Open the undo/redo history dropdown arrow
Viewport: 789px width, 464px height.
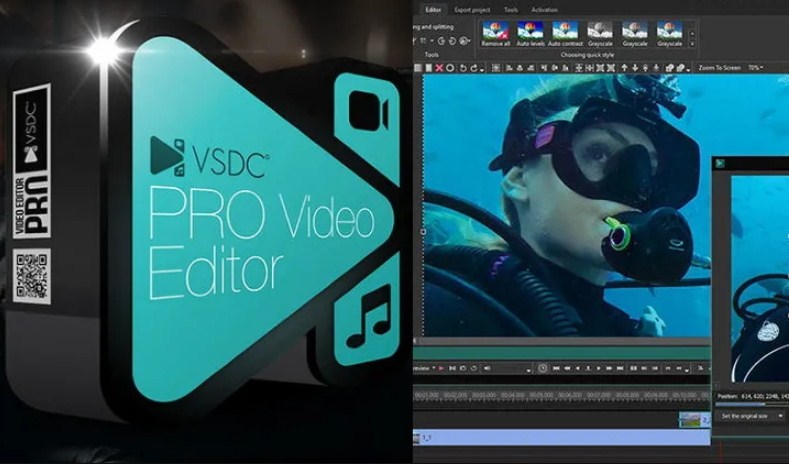pos(482,70)
